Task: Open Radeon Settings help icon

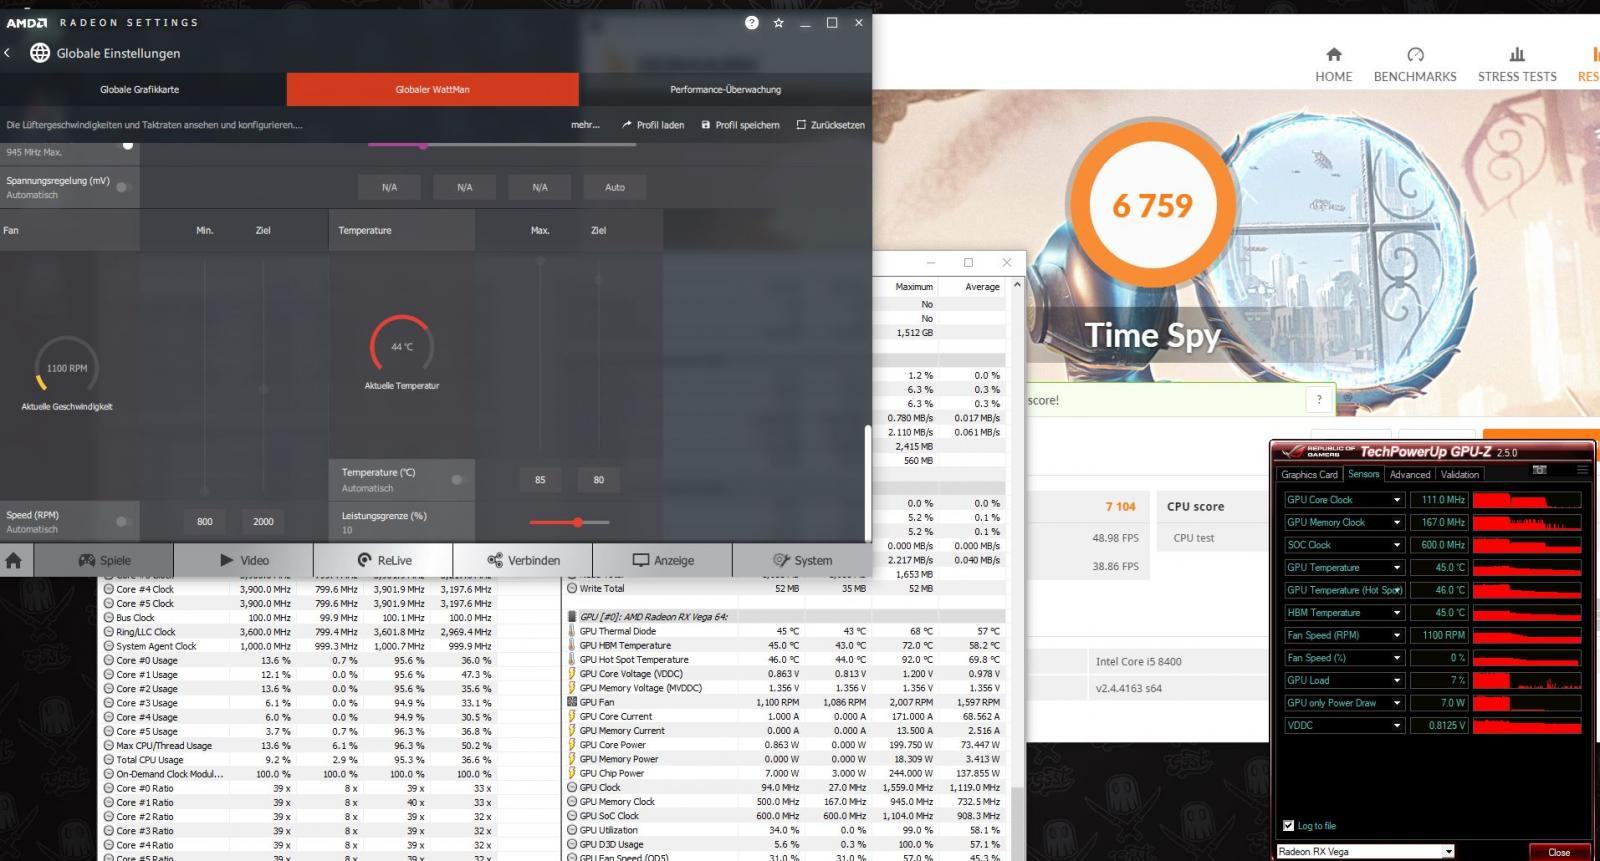Action: click(x=752, y=22)
